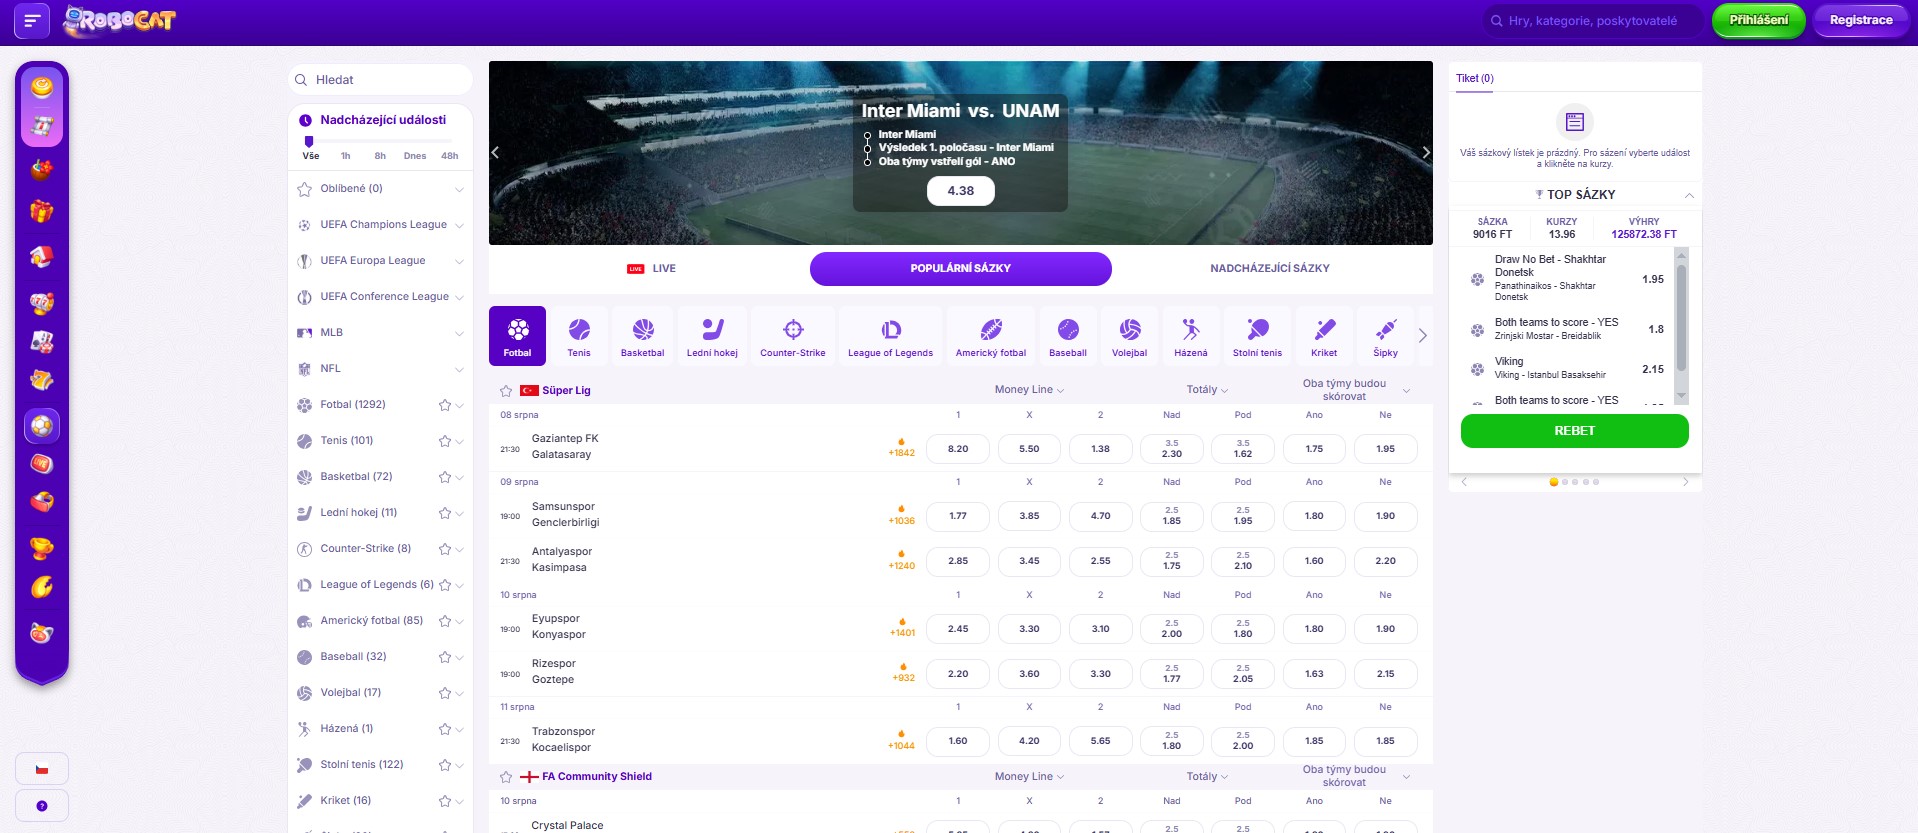1918x833 pixels.
Task: Select the 8h time filter
Action: 380,156
